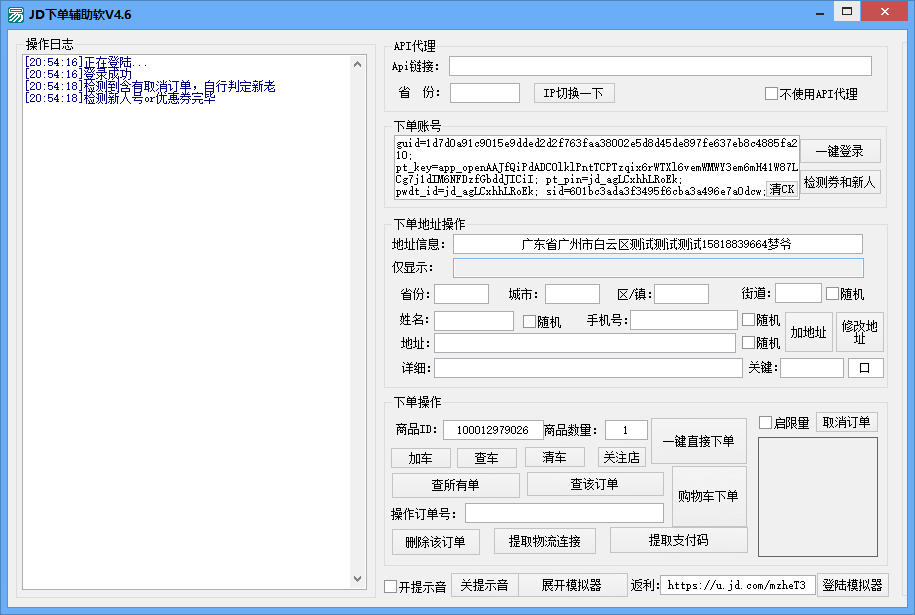Click the 一键登录 button

[839, 151]
